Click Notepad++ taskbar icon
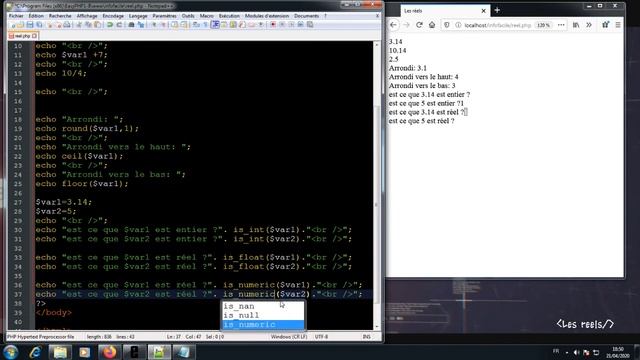The width and height of the screenshot is (640, 360). click(159, 352)
